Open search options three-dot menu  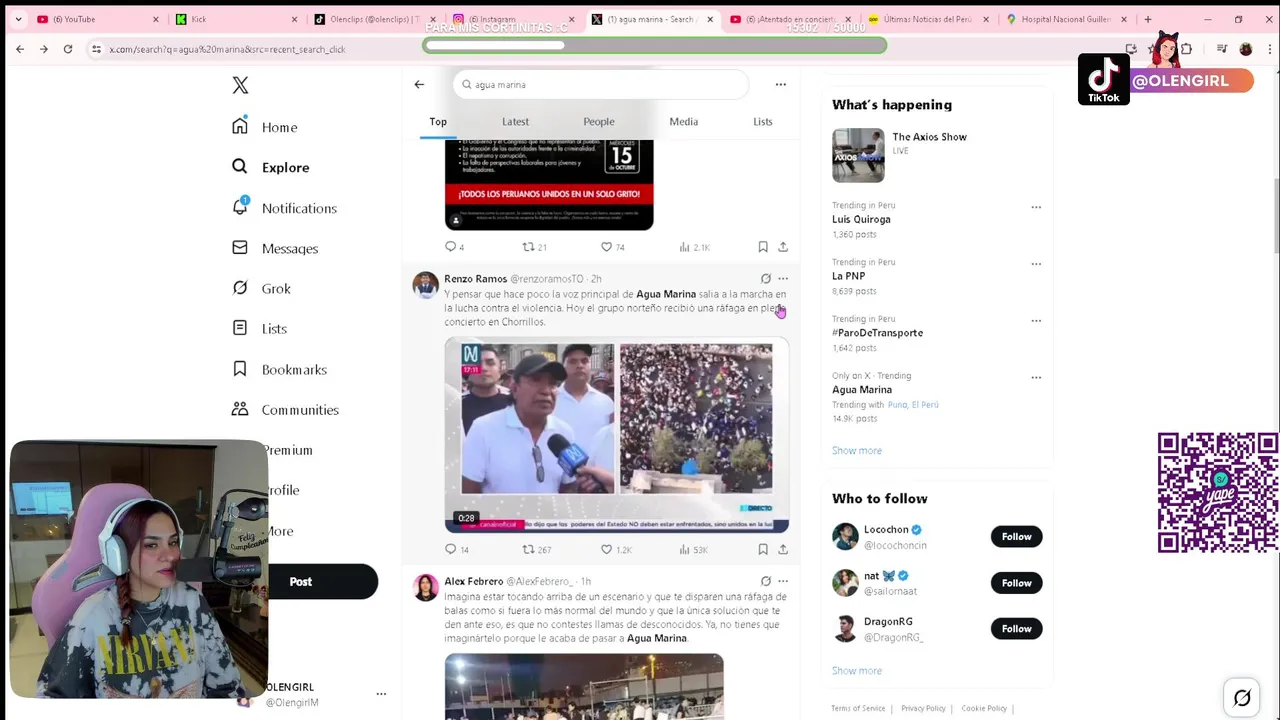click(781, 85)
